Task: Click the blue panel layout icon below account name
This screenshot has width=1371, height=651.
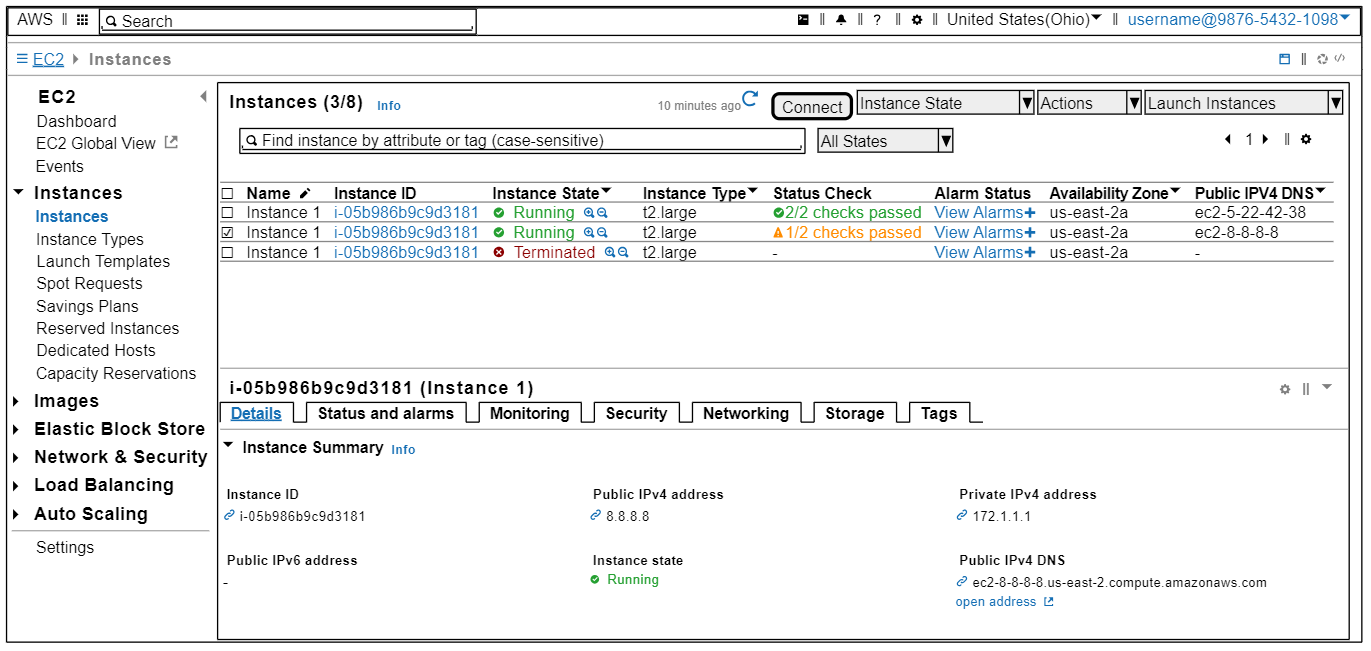Action: point(1285,59)
